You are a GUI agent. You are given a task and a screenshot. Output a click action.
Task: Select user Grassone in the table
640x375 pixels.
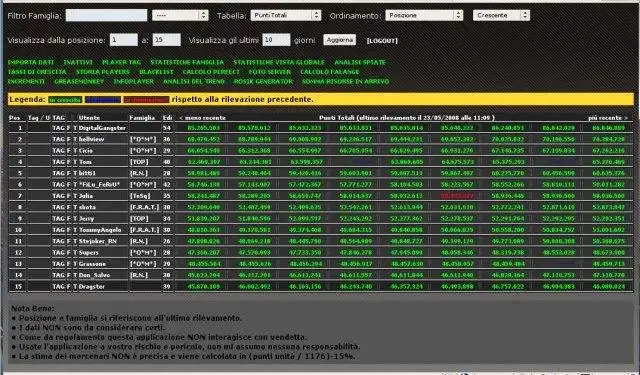point(92,264)
